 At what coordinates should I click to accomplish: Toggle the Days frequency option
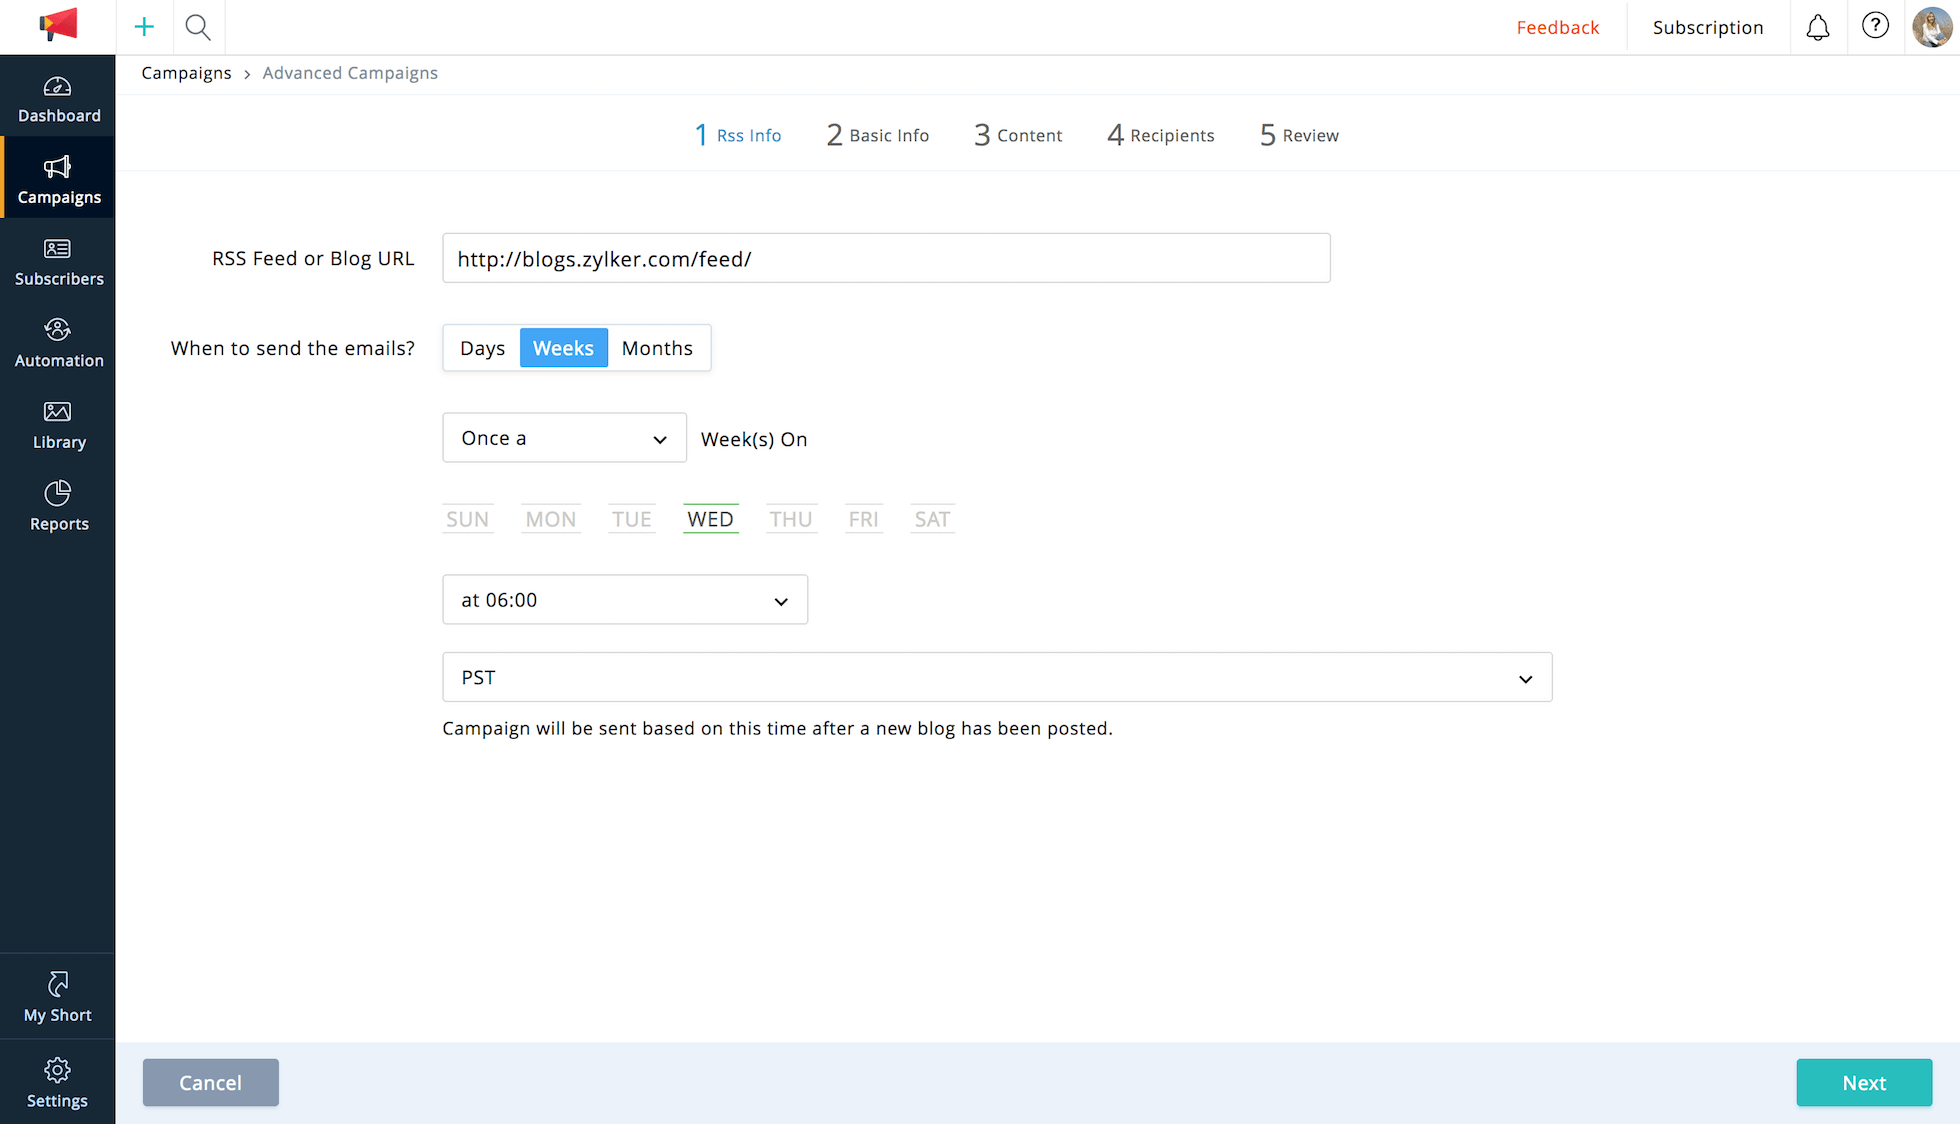[x=482, y=348]
